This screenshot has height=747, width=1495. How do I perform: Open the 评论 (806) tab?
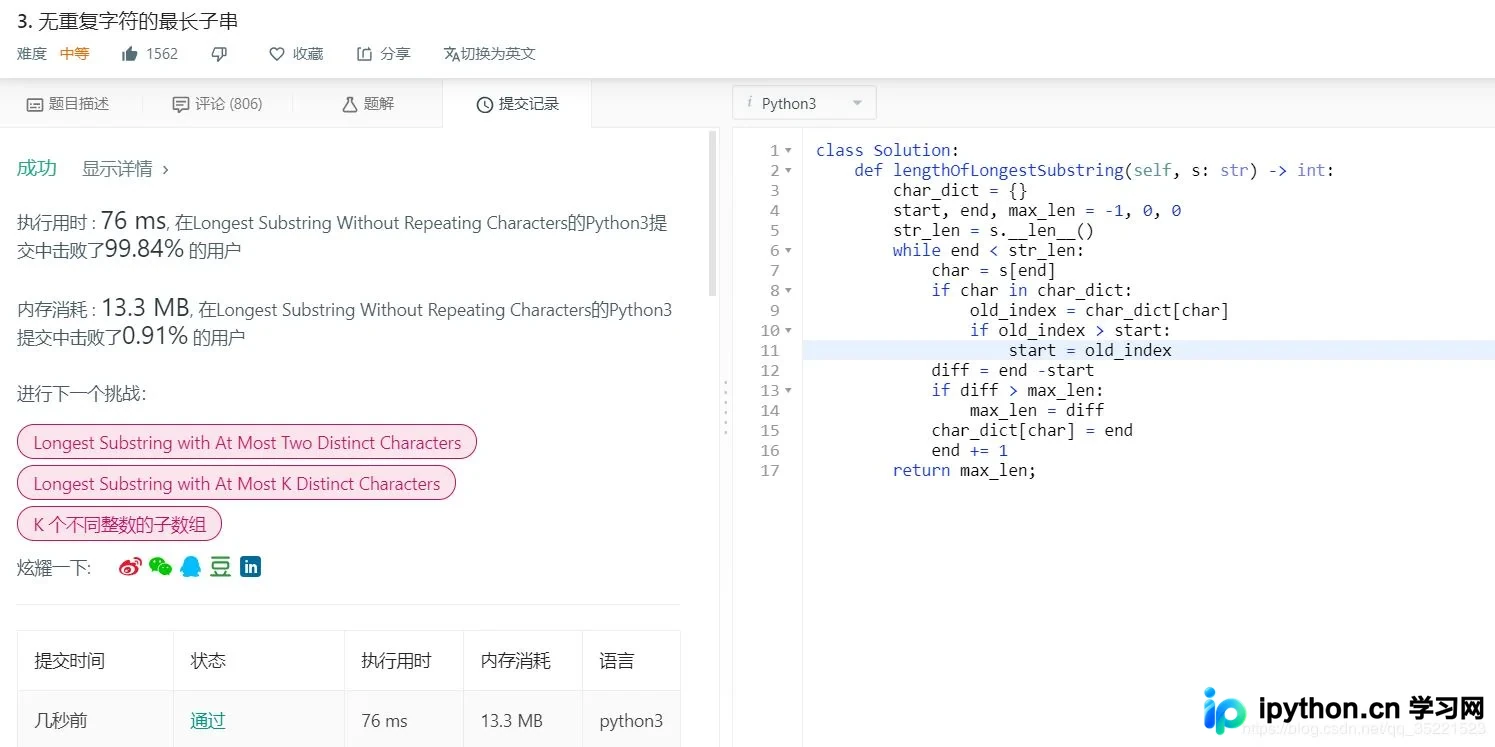pos(217,104)
